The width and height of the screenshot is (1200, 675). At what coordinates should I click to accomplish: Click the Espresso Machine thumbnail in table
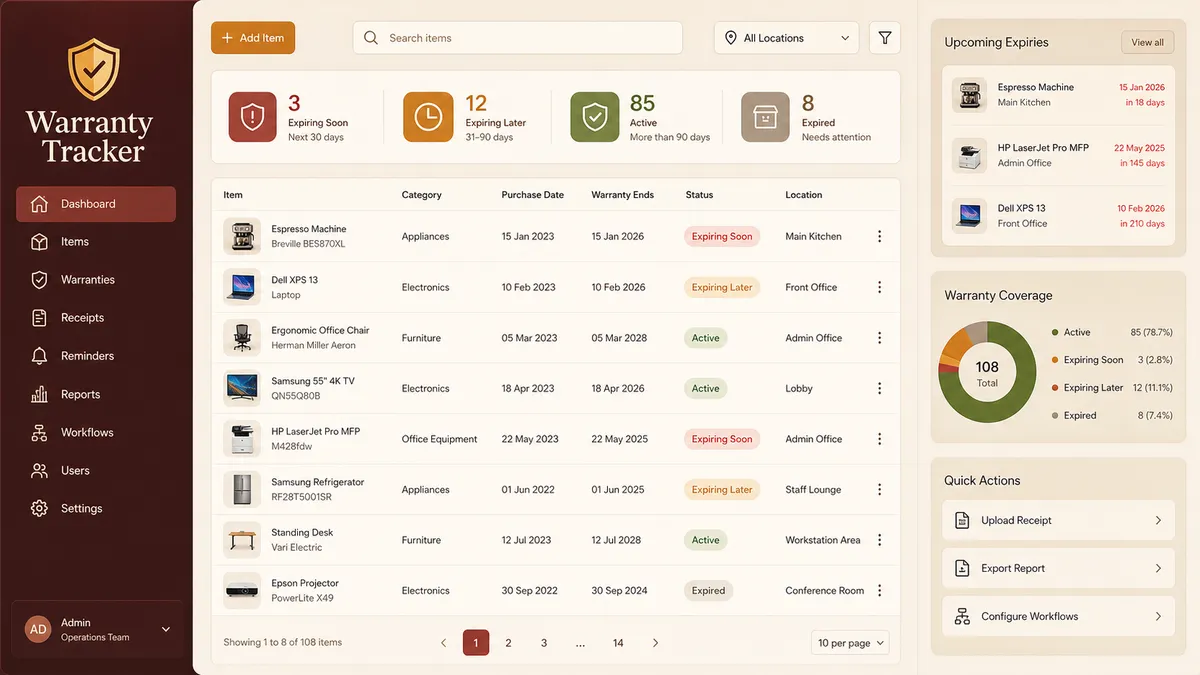(x=241, y=237)
